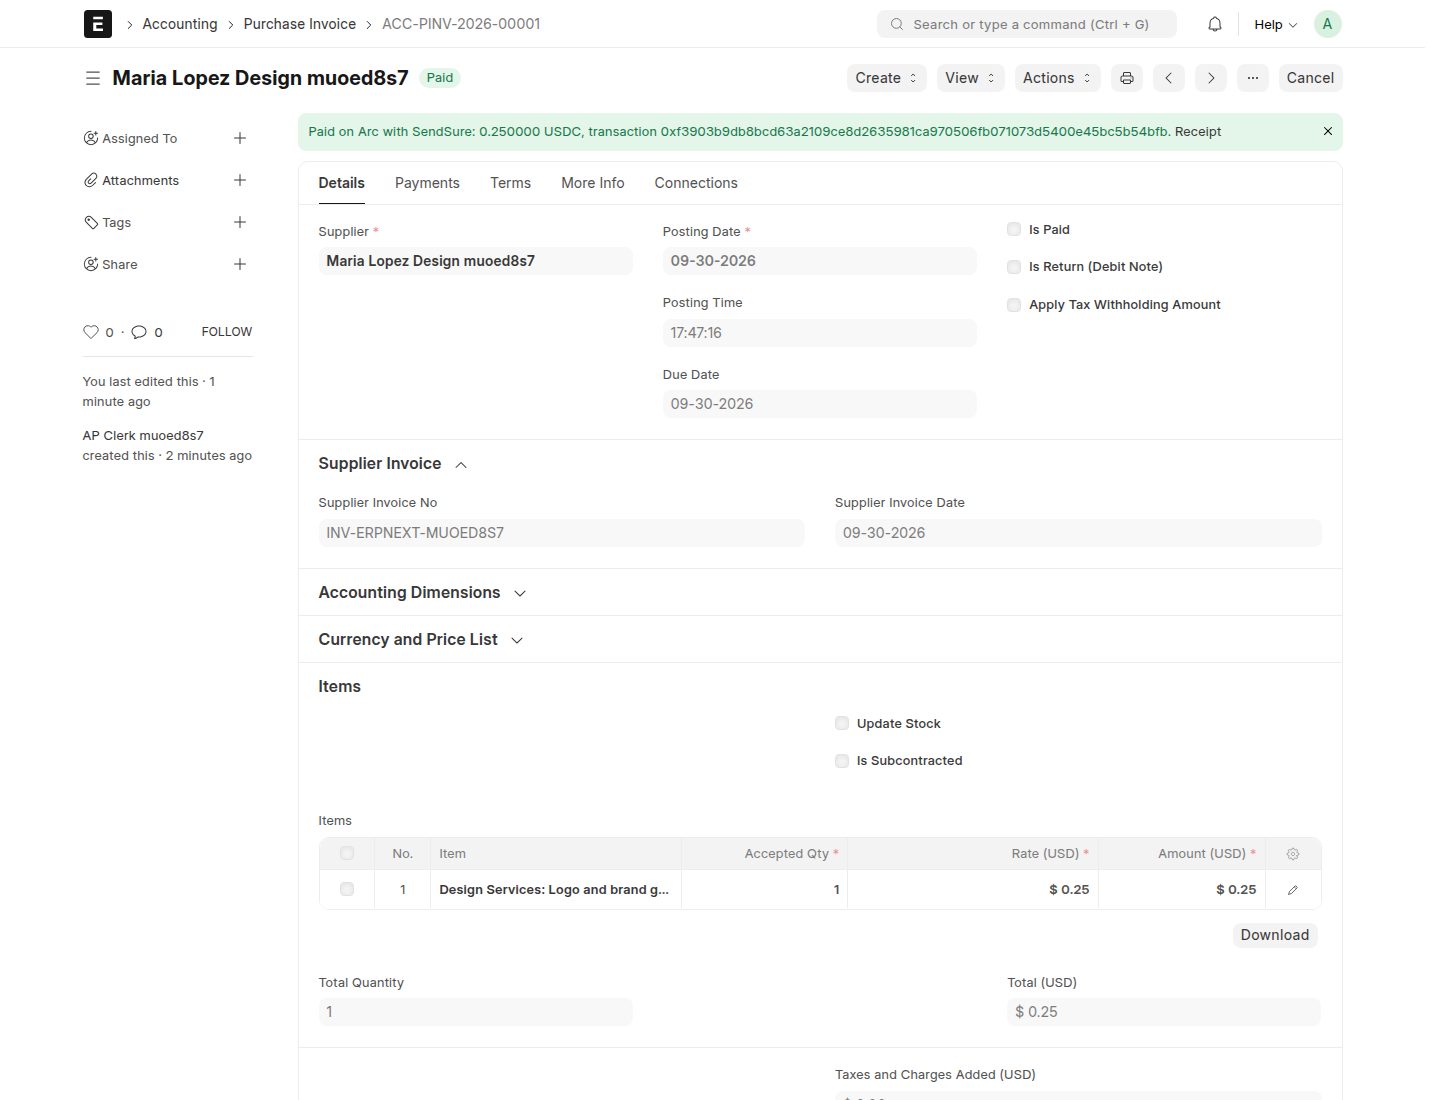Open the Actions dropdown
The image size is (1440, 1100).
[x=1058, y=78]
